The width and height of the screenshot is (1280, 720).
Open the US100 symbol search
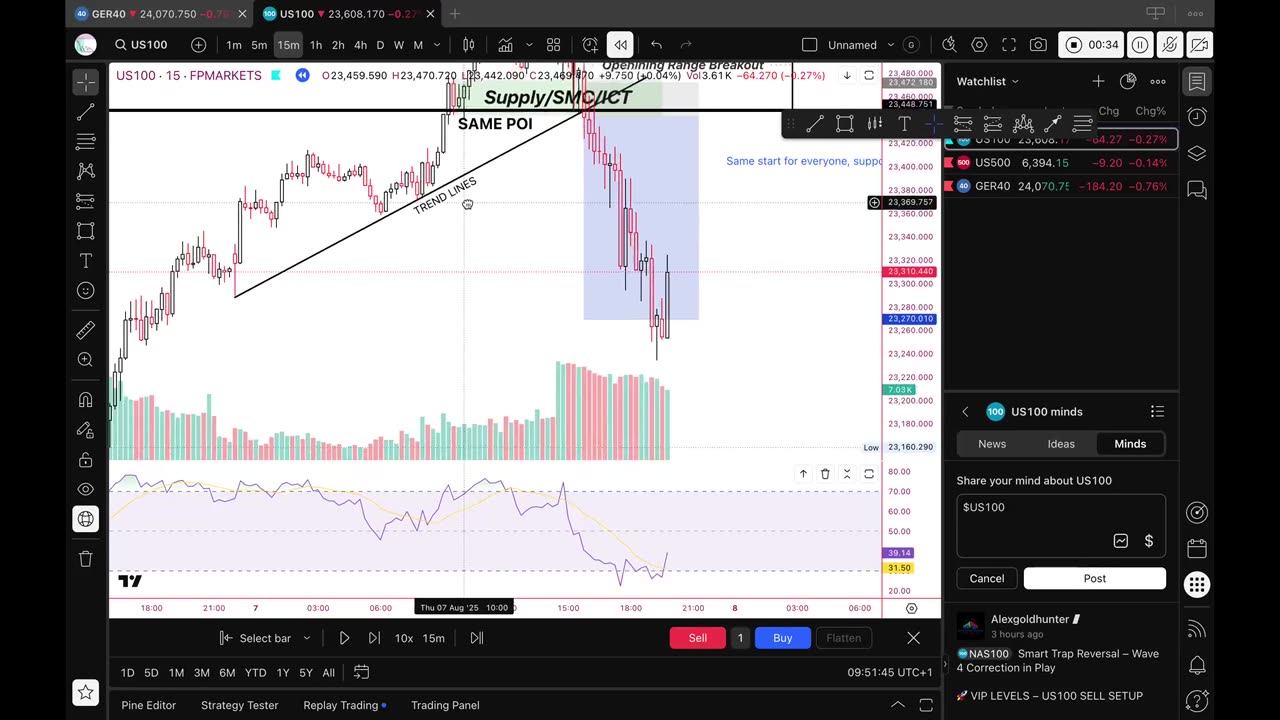(x=141, y=45)
